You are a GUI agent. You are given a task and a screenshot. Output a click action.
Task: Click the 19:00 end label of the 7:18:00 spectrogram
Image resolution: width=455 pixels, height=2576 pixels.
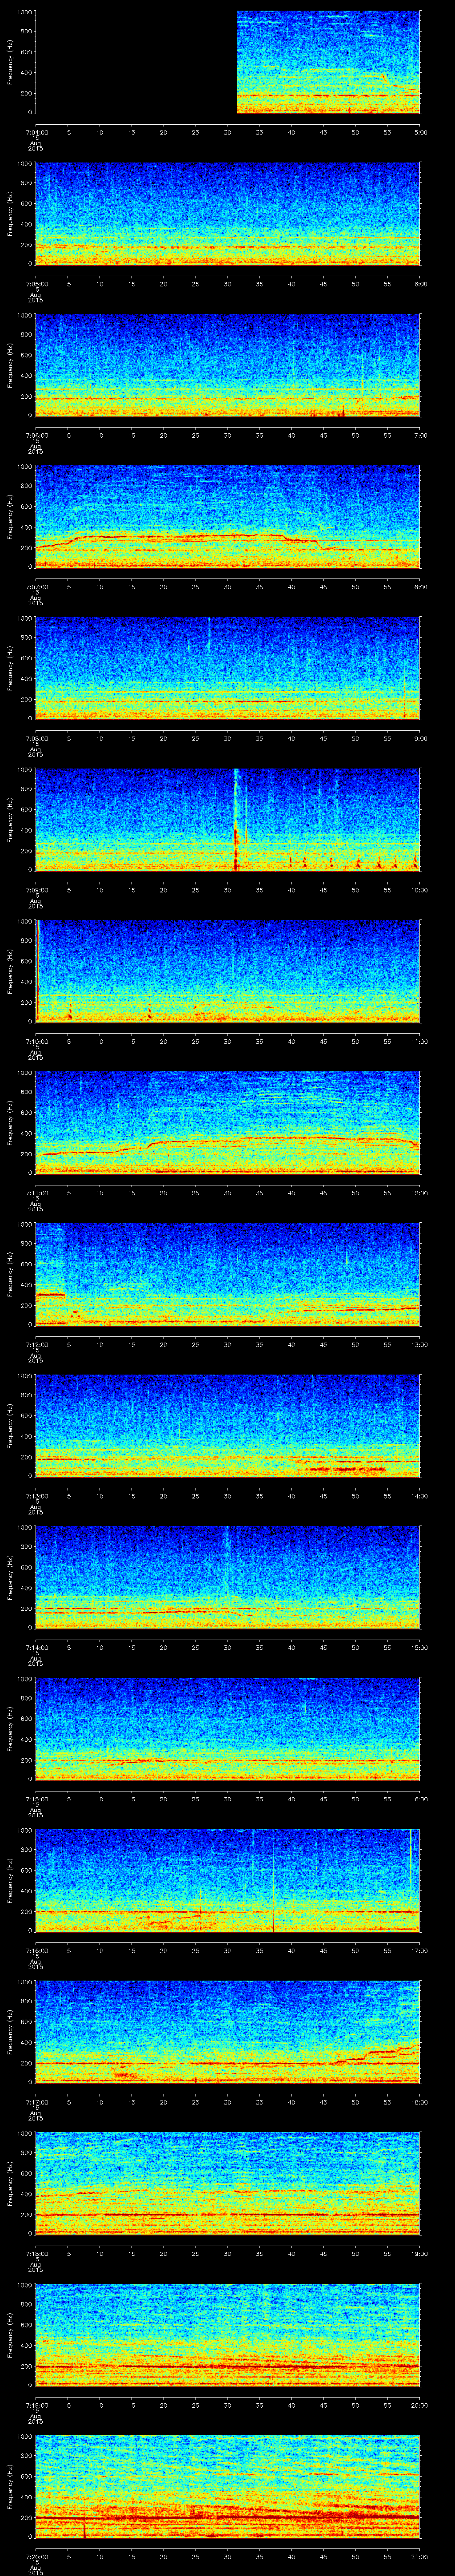tap(420, 2252)
